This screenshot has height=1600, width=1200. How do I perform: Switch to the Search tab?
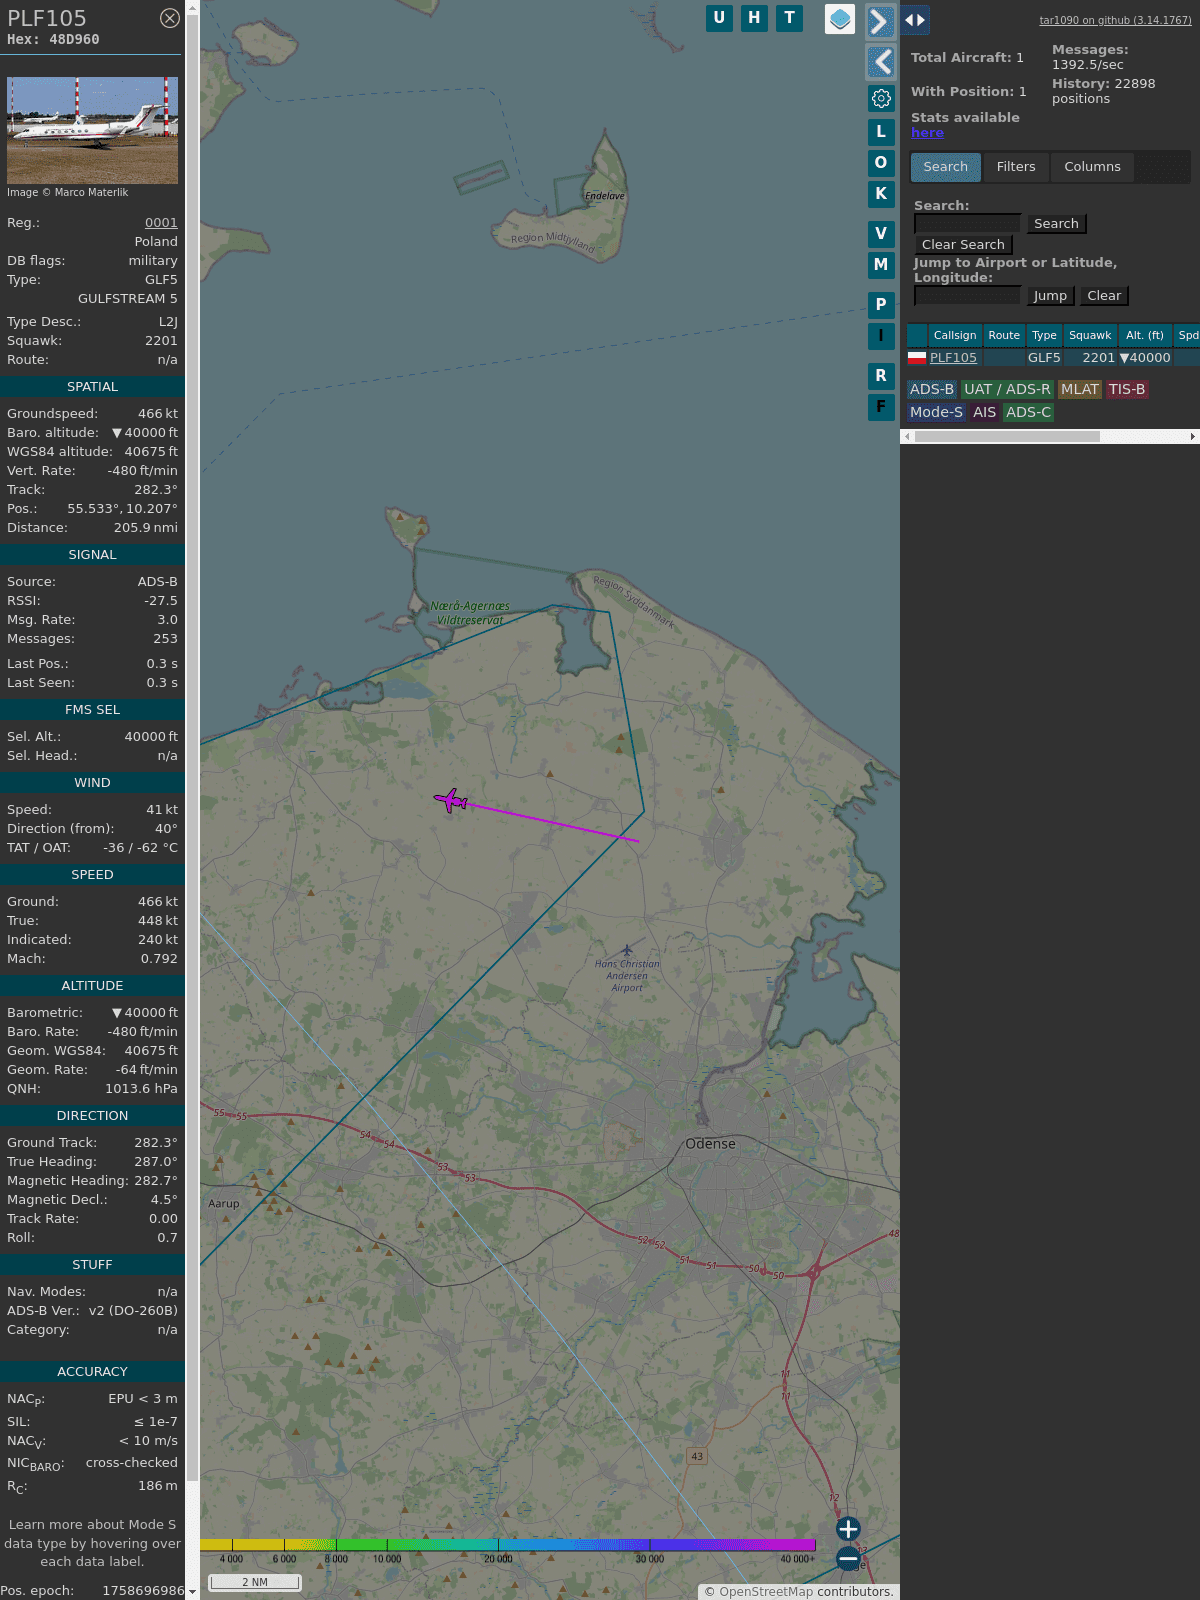pos(946,167)
